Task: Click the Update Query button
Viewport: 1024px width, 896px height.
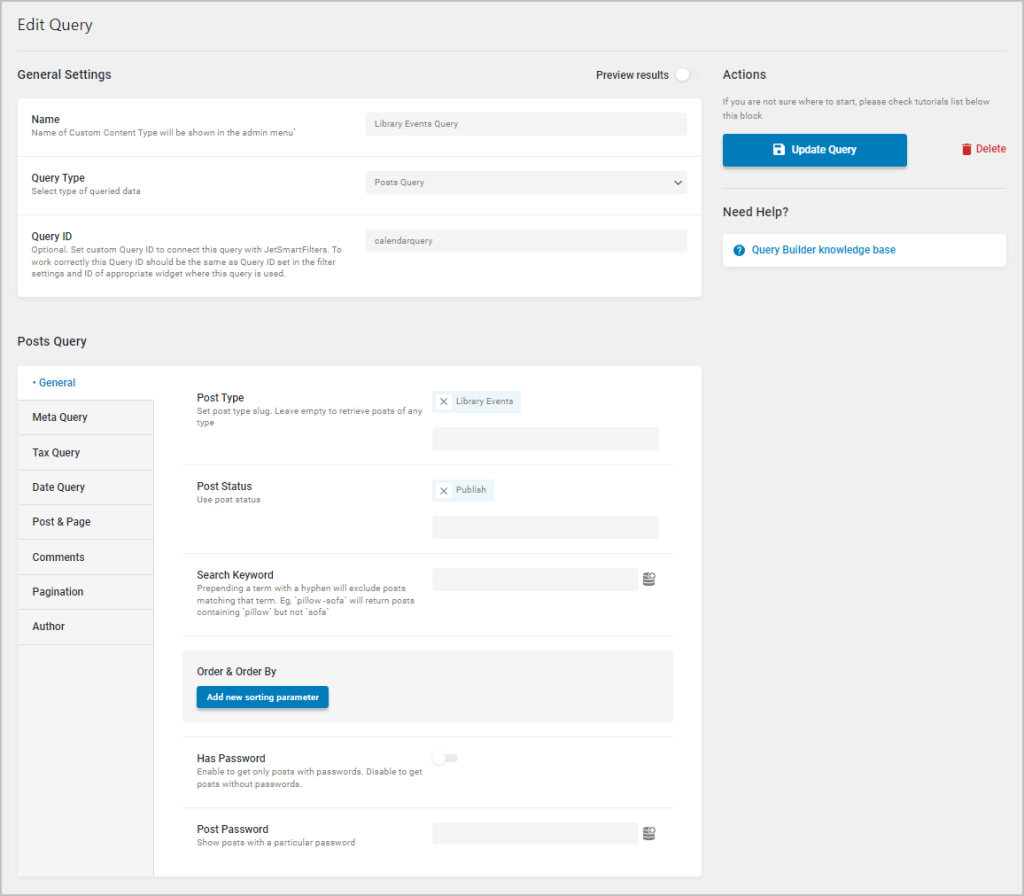Action: pyautogui.click(x=814, y=149)
